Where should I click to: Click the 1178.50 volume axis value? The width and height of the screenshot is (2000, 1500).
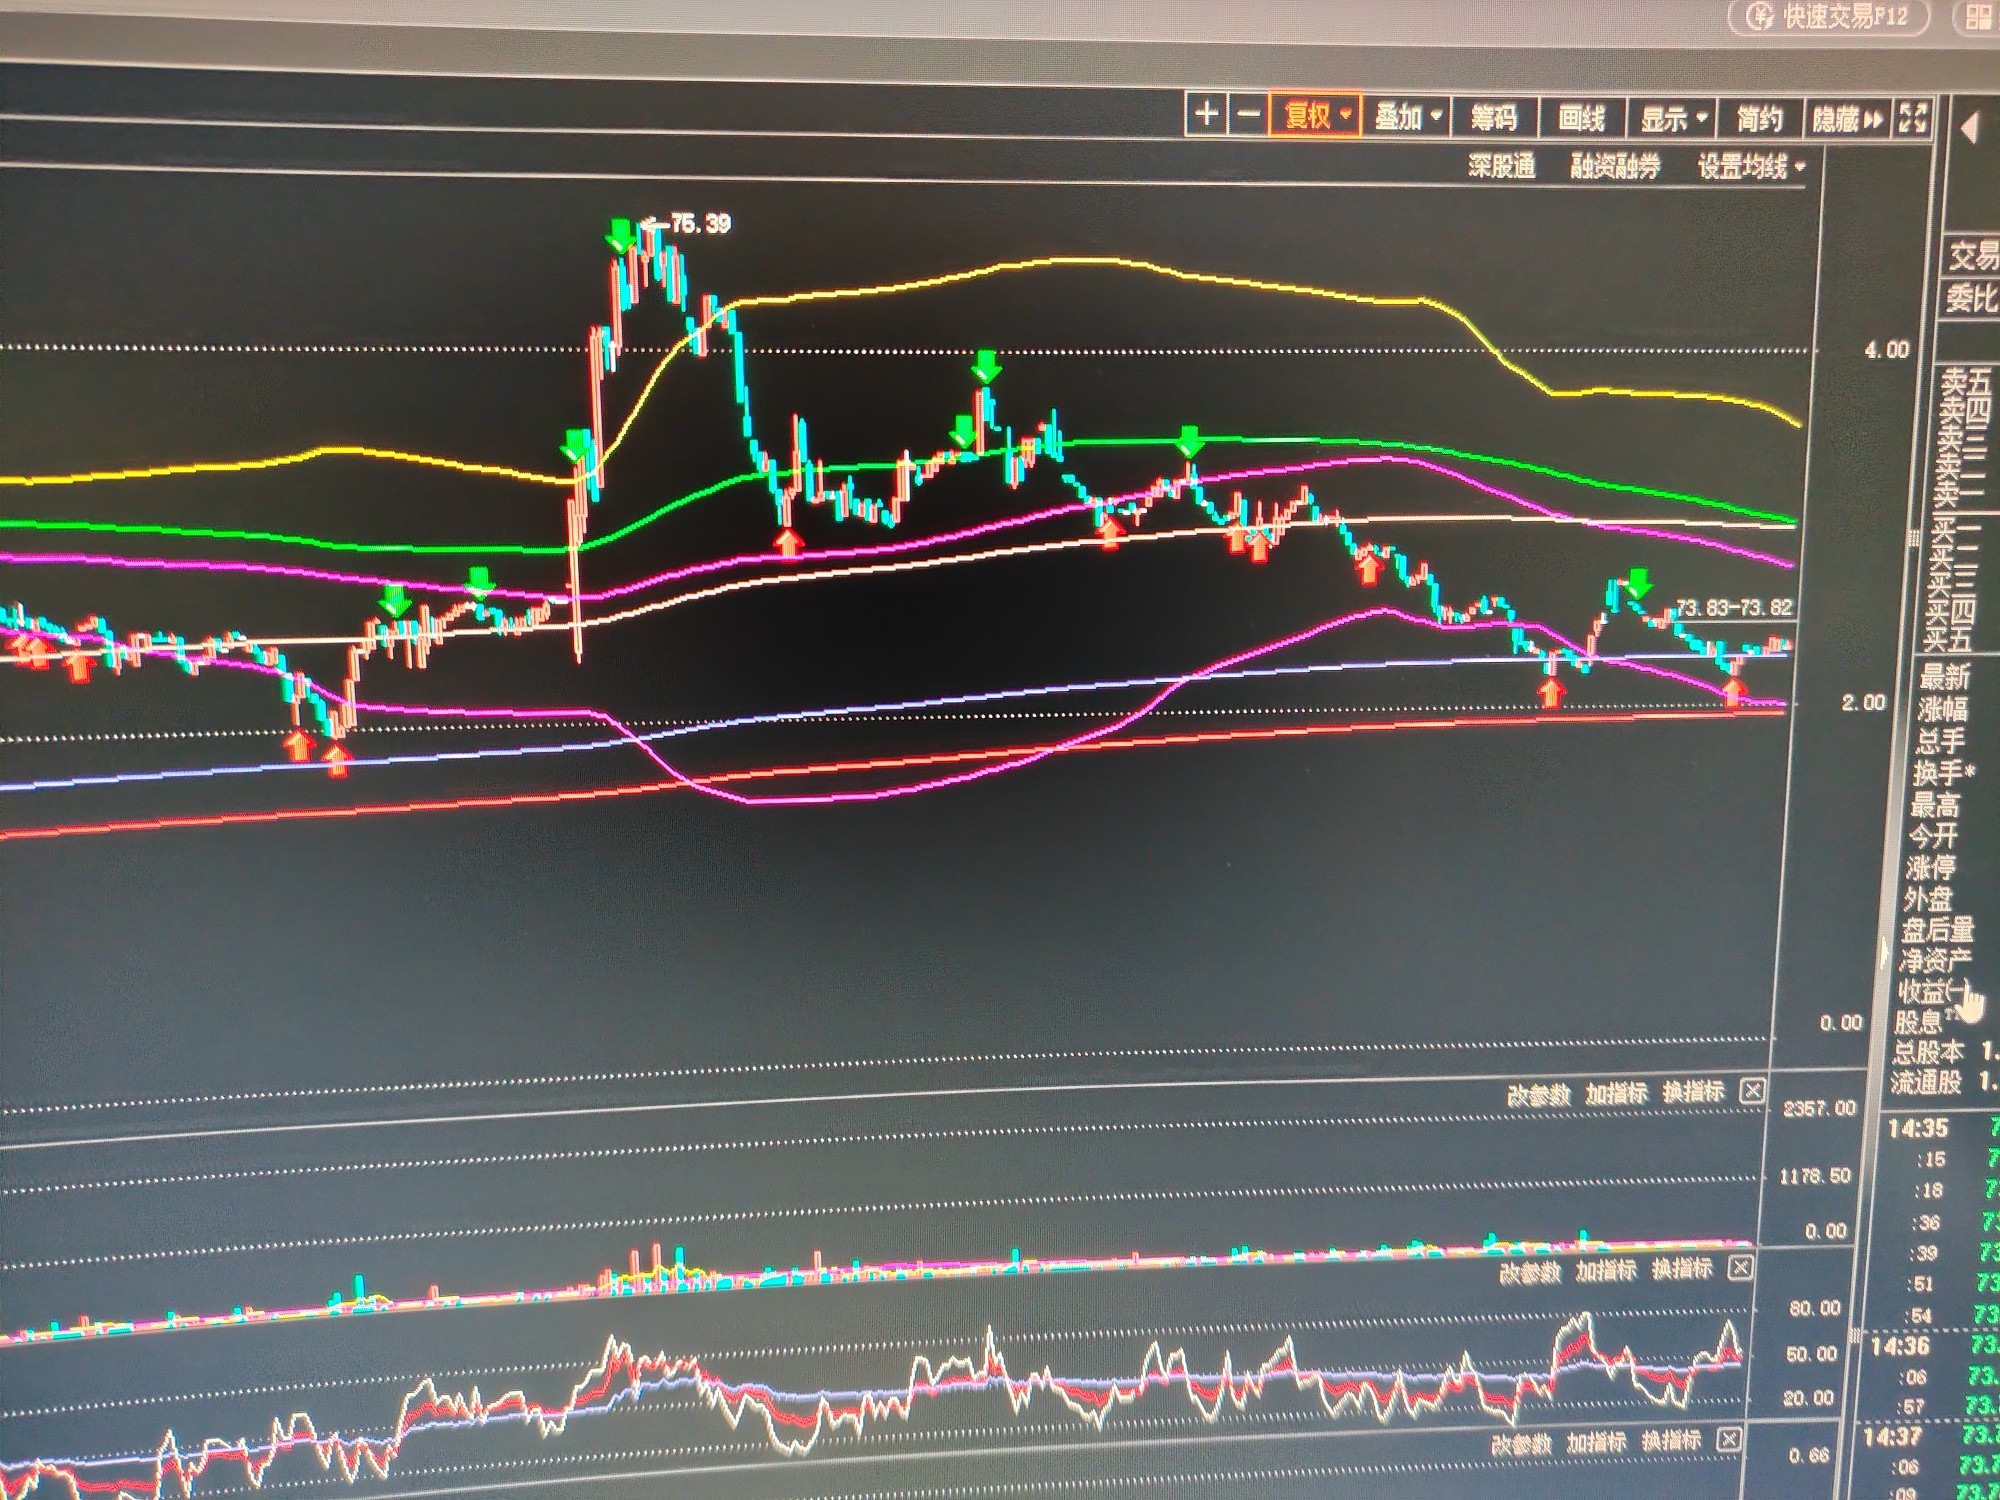point(1815,1176)
